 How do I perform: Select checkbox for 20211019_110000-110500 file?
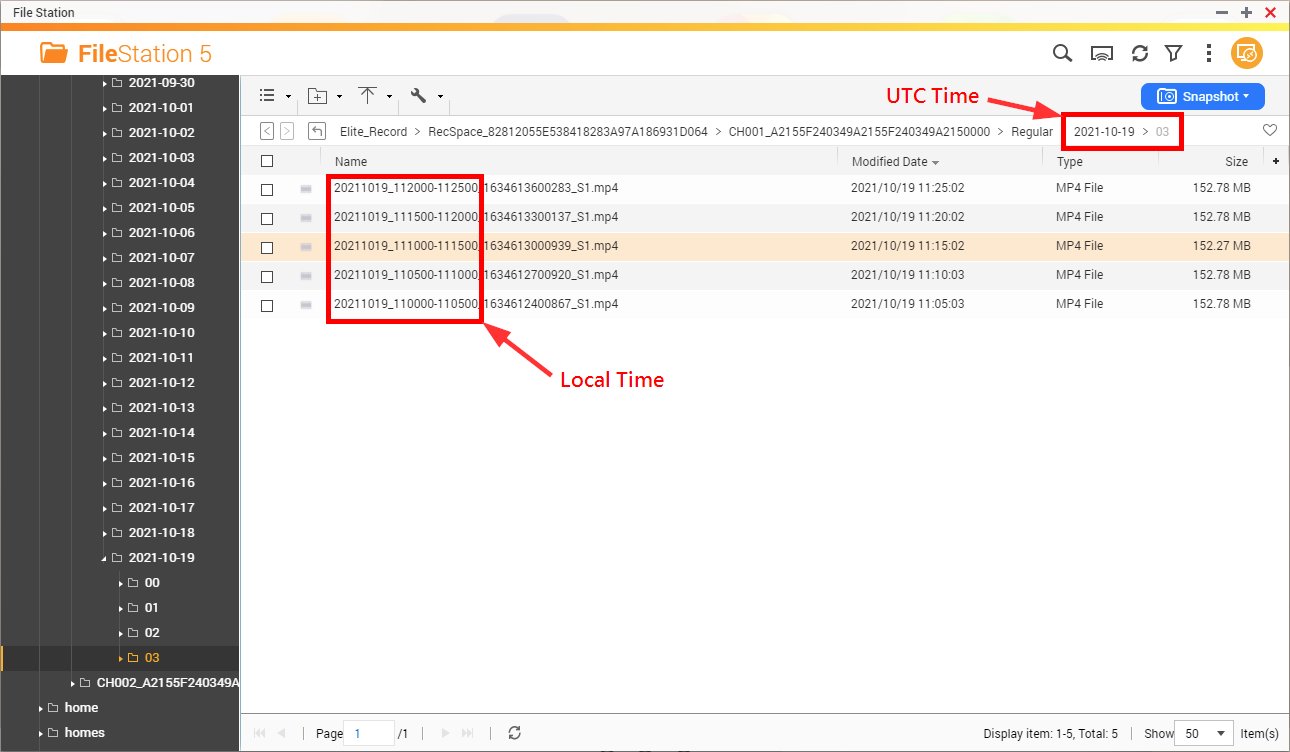[x=267, y=305]
